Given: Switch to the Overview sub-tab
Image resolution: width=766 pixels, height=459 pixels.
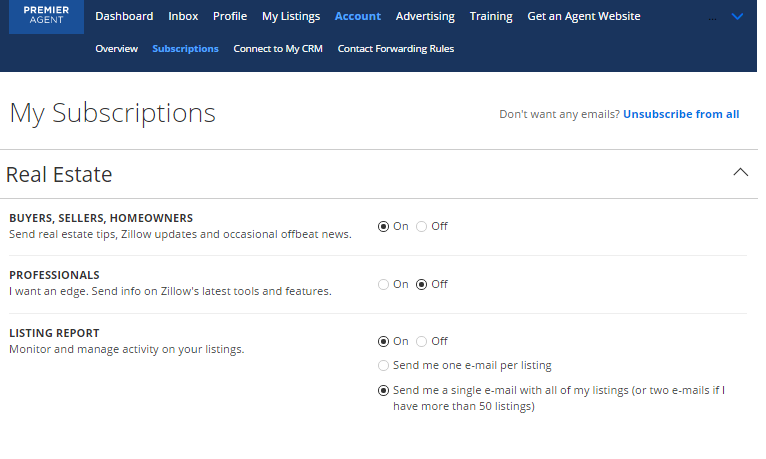Looking at the screenshot, I should click(x=116, y=48).
